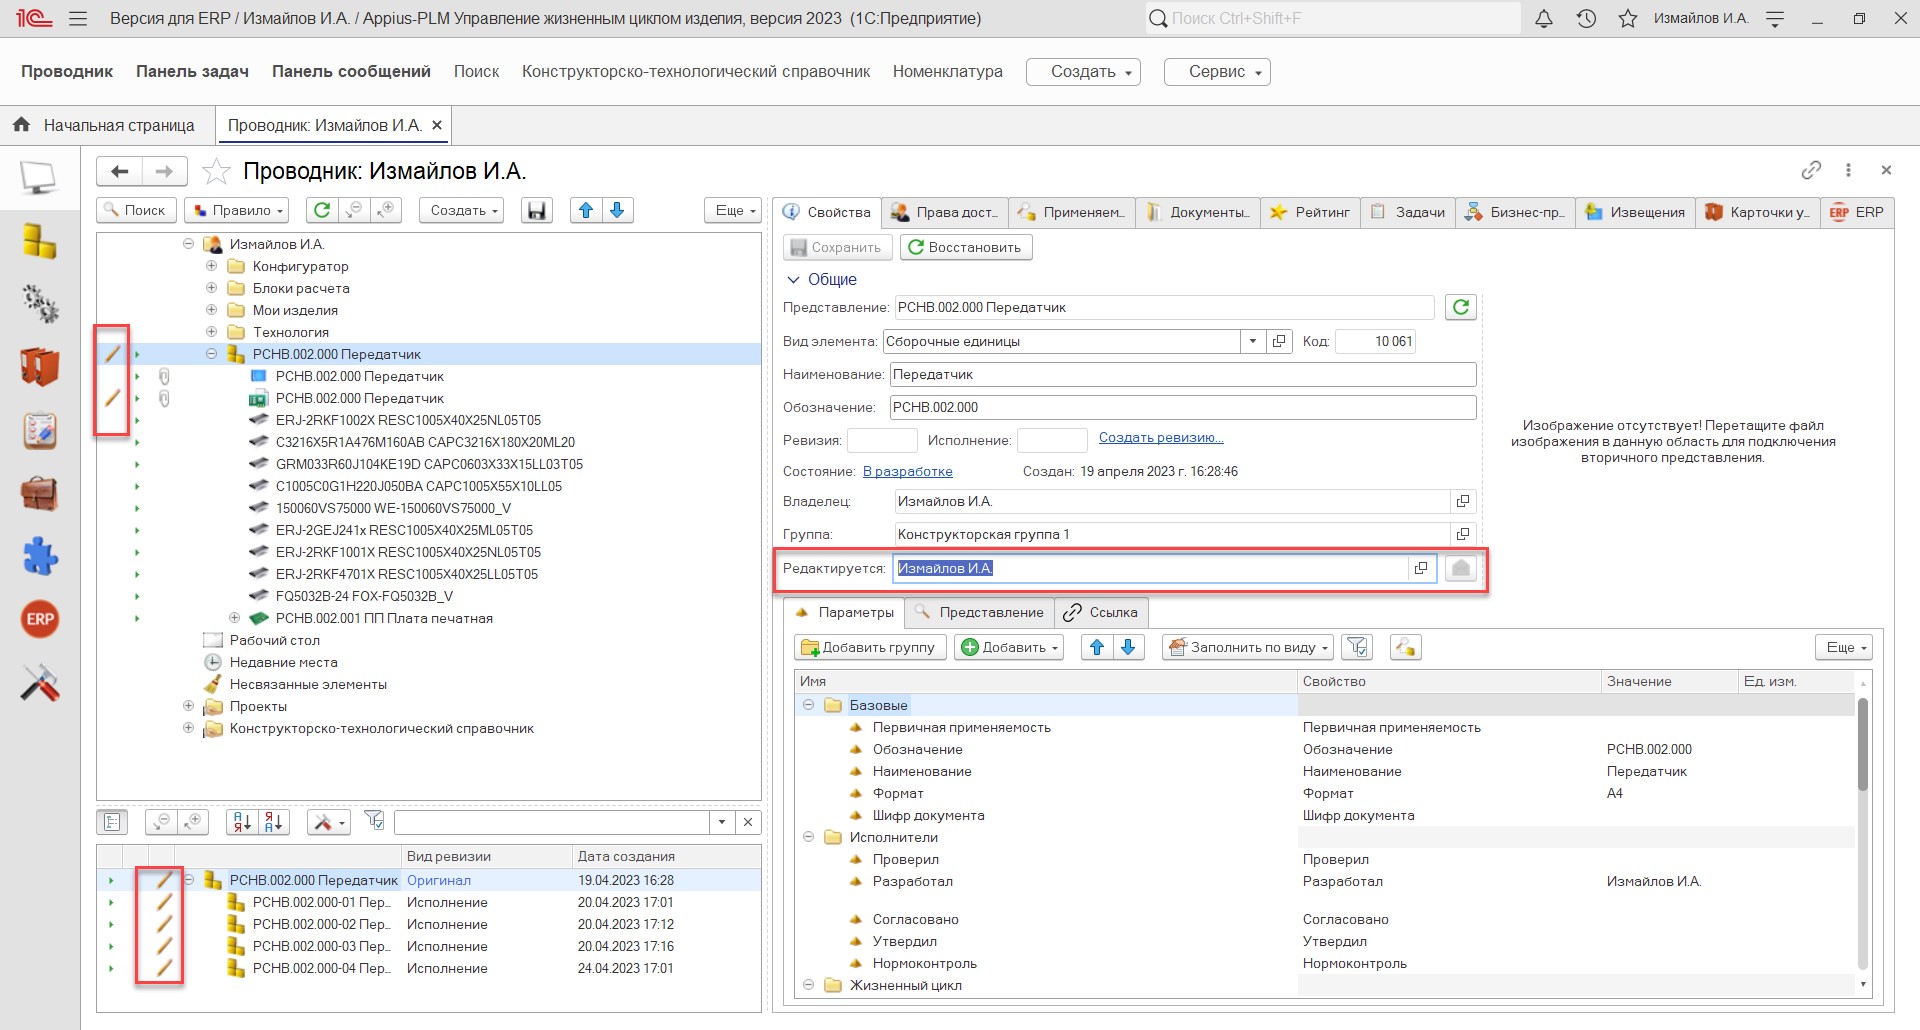Release editing lock button next to Редактируется

pos(1461,568)
